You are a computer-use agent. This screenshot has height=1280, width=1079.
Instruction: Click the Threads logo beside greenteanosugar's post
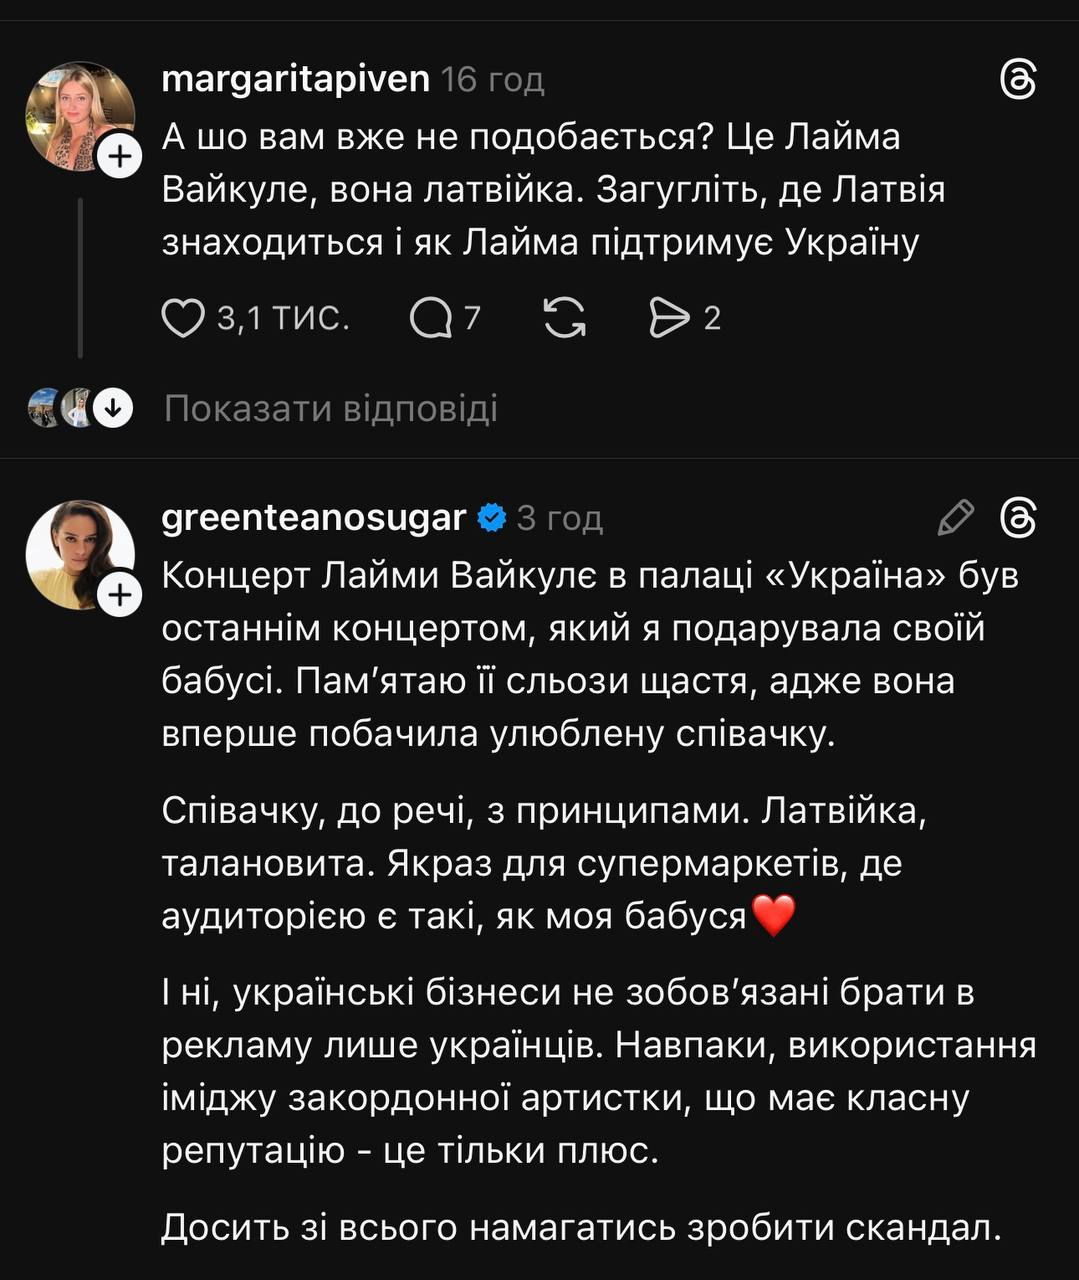click(x=1018, y=518)
